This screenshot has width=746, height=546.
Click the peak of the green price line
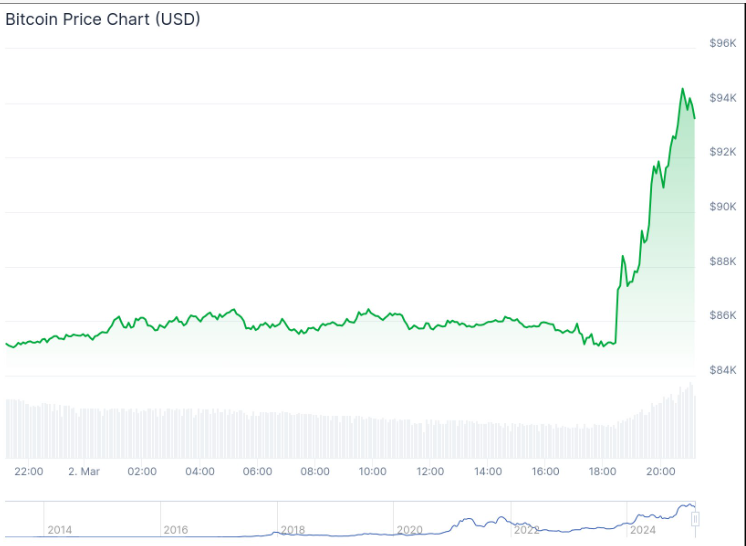pyautogui.click(x=683, y=89)
